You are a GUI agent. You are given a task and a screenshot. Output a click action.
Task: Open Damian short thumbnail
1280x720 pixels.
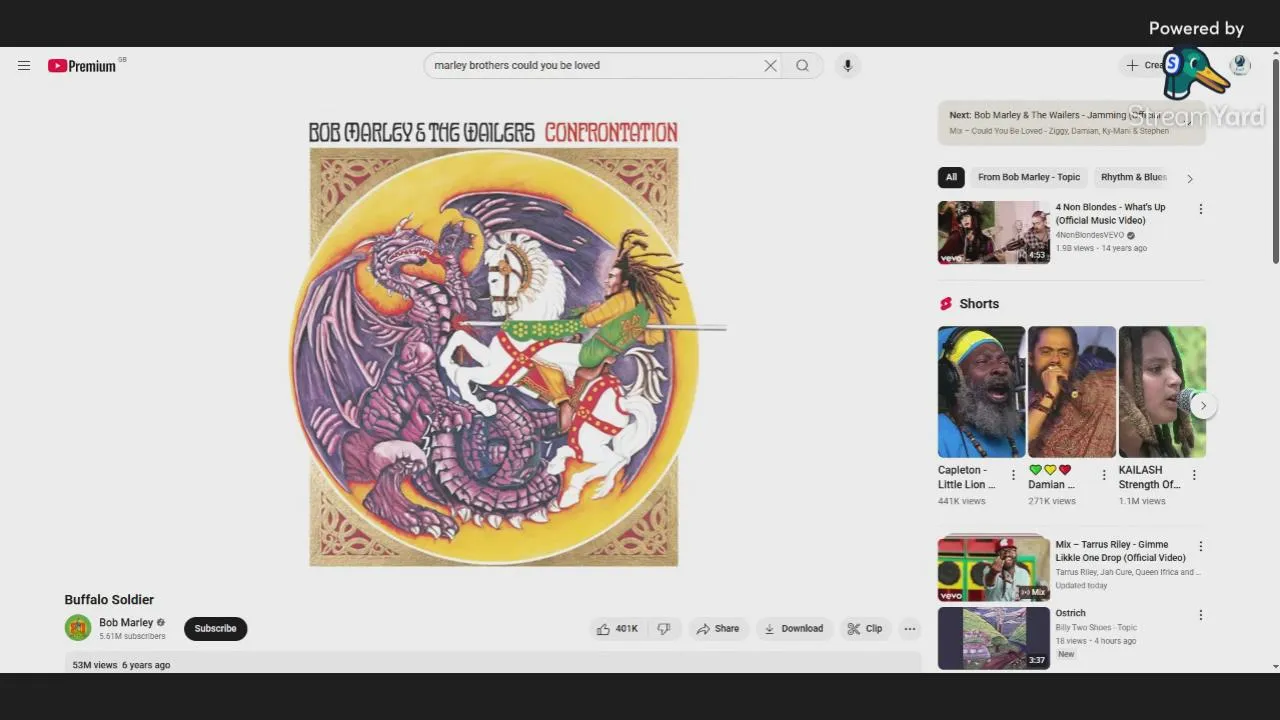point(1072,392)
